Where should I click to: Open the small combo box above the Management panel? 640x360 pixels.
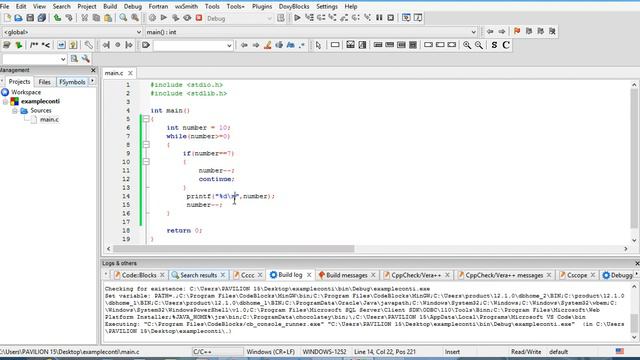click(x=33, y=59)
